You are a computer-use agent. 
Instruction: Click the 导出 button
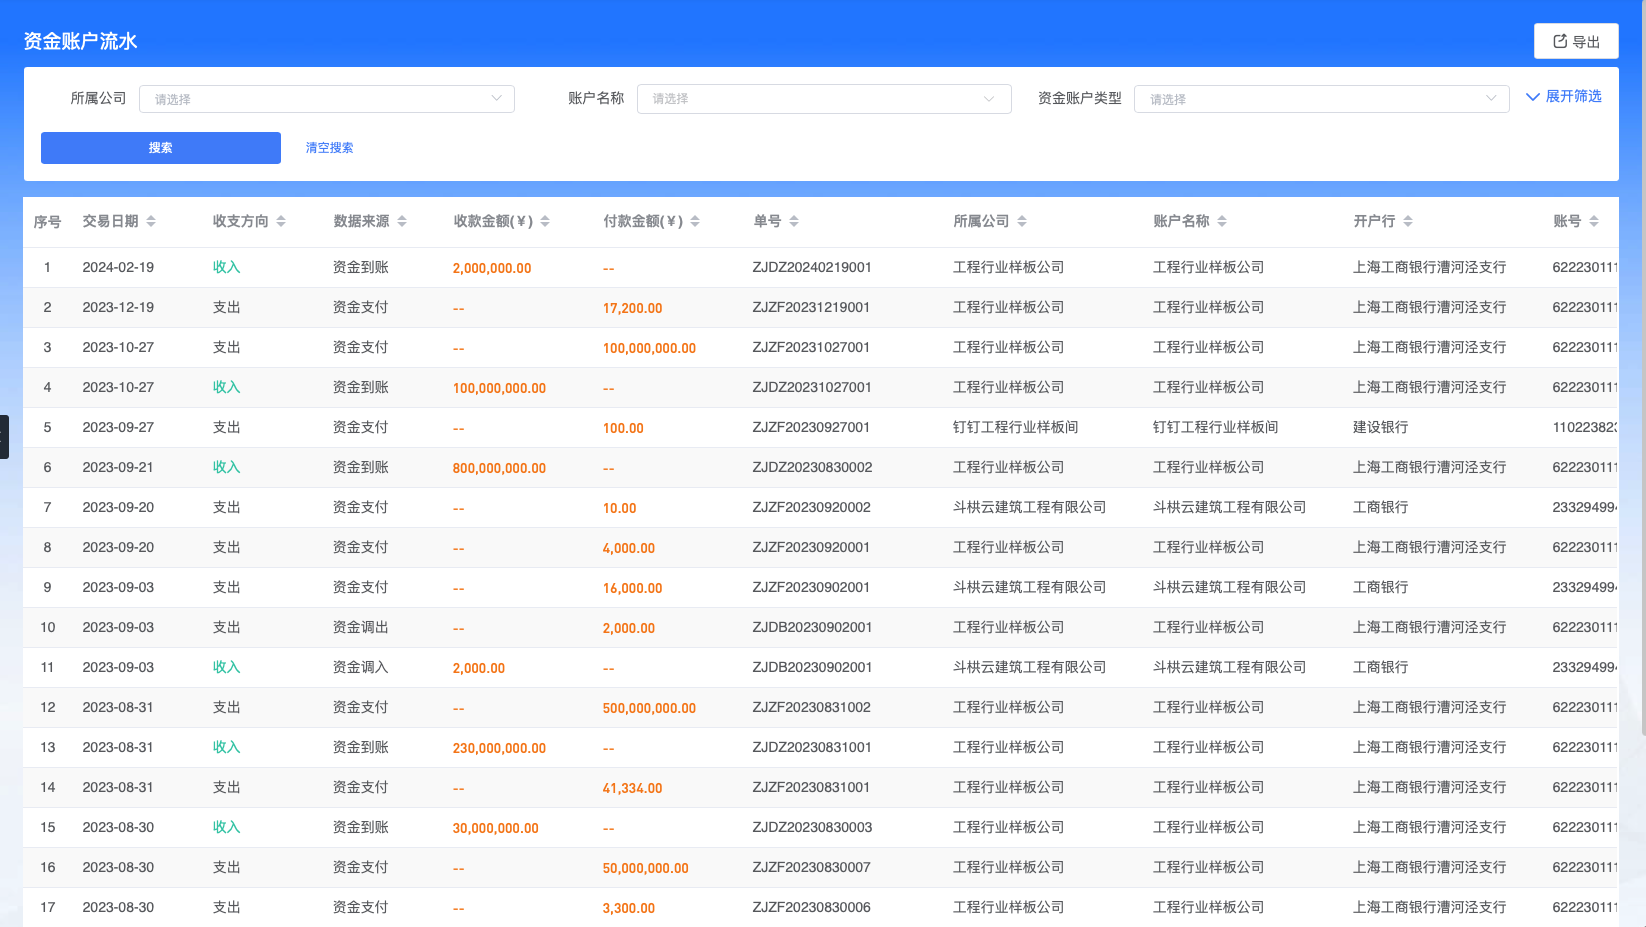coord(1576,40)
